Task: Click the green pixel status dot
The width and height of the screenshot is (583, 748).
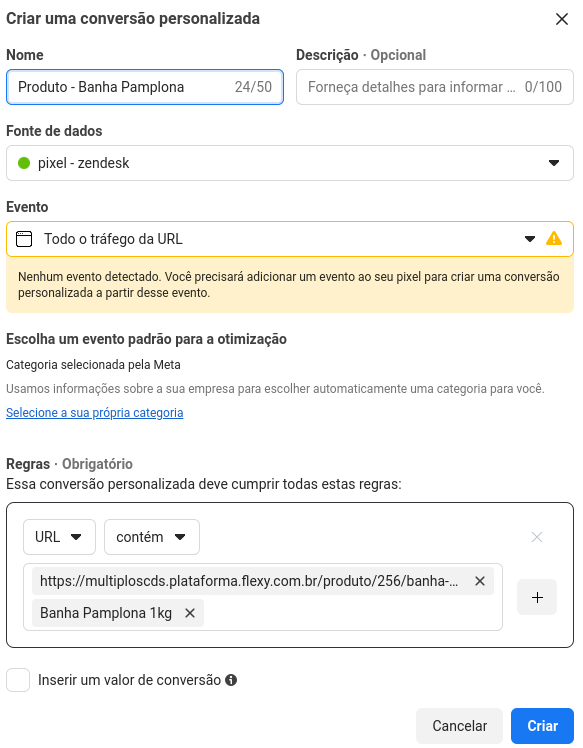Action: click(24, 163)
